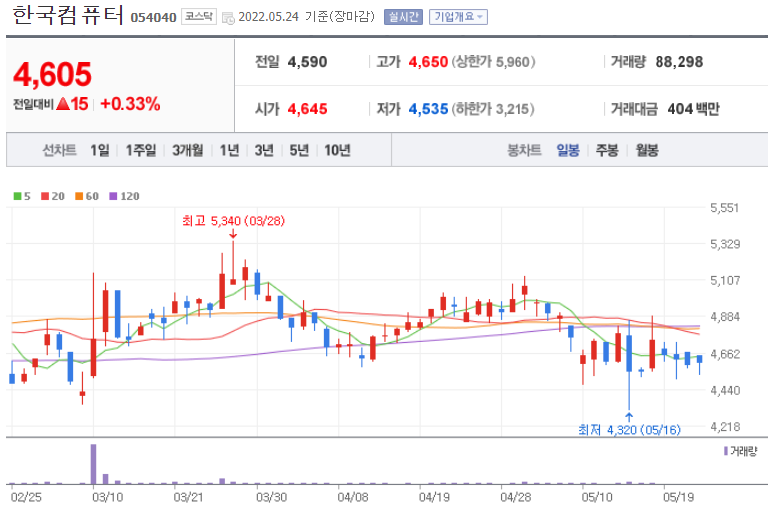Click the purple 120-day moving average swatch

(113, 196)
